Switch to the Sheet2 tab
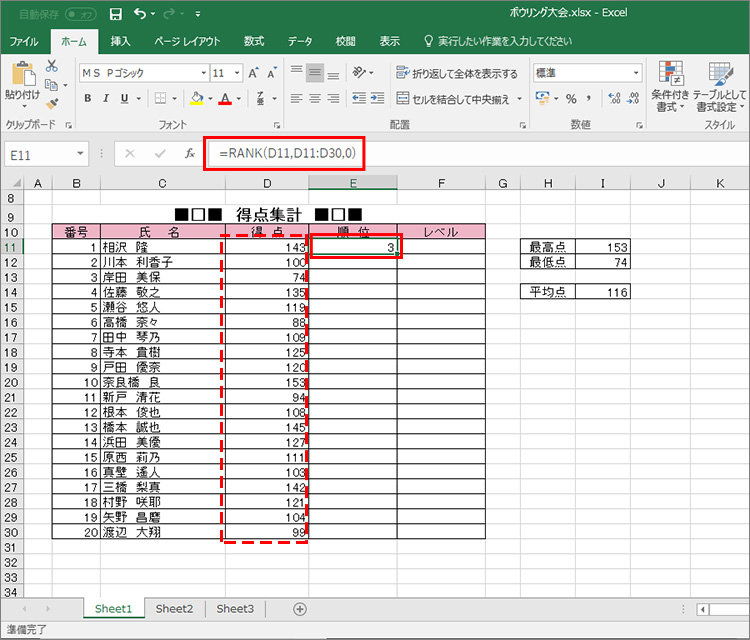Screen dimensions: 750x640 pyautogui.click(x=174, y=608)
